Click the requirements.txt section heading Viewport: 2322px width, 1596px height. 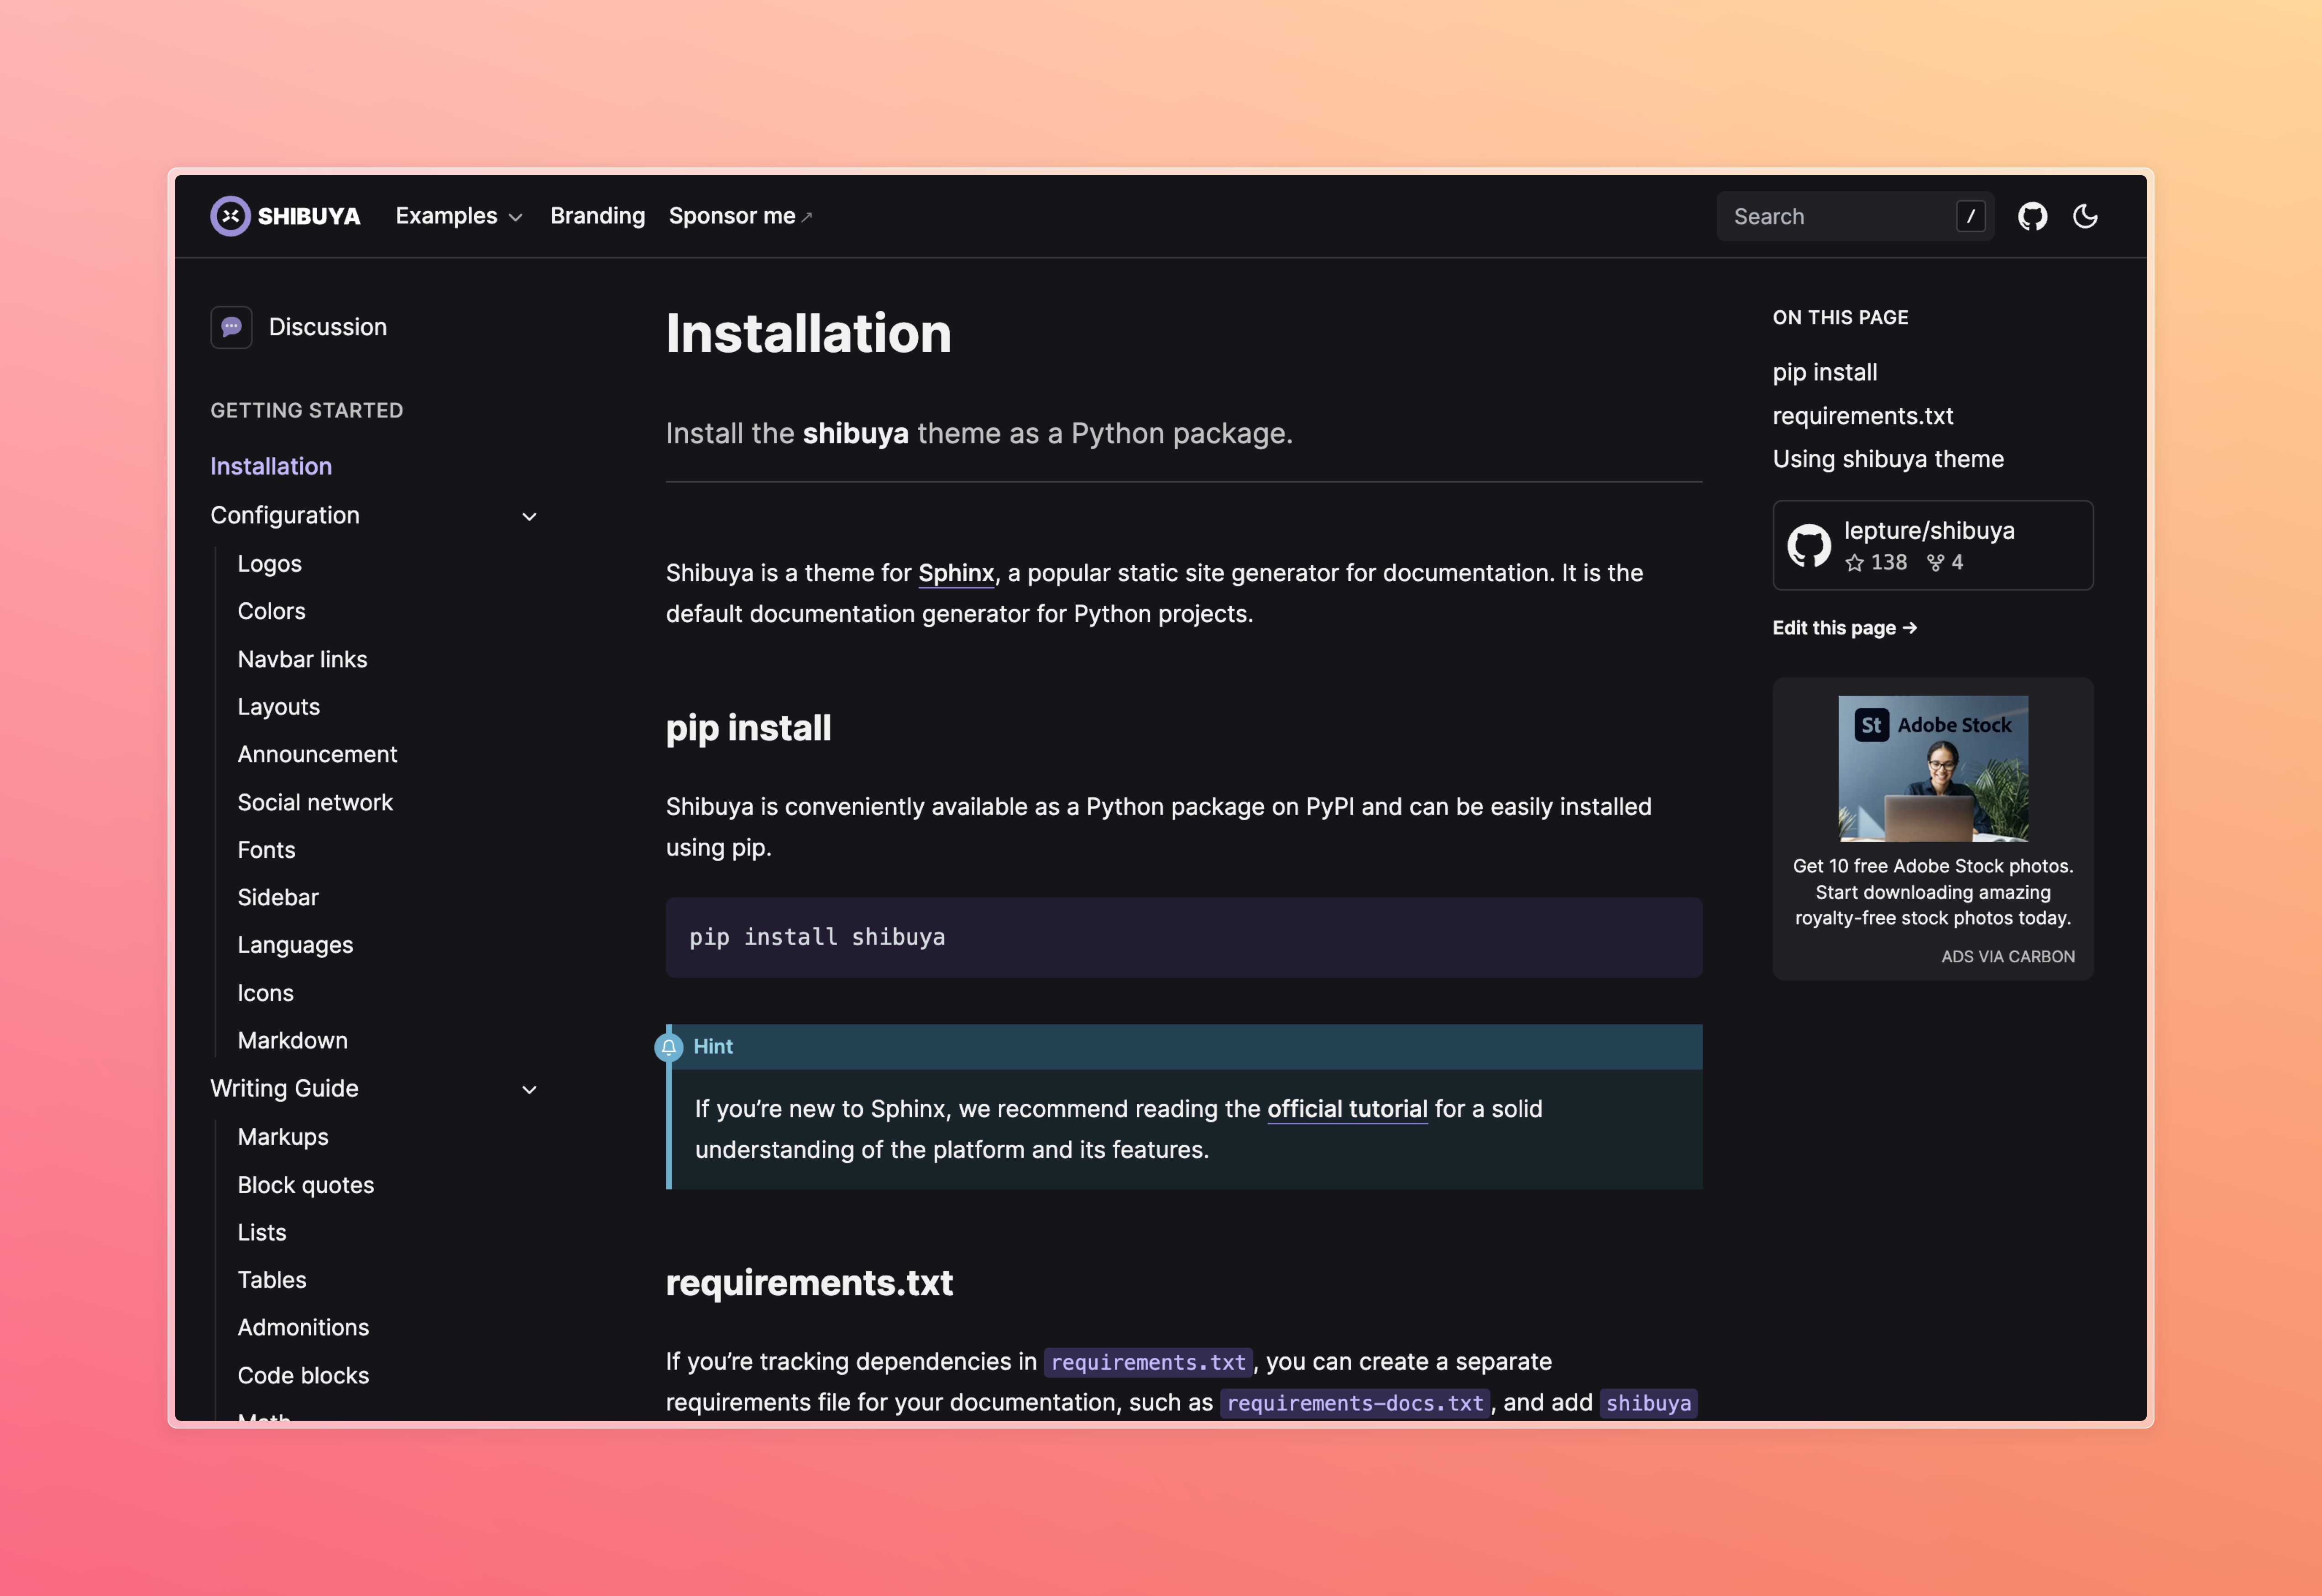click(809, 1283)
